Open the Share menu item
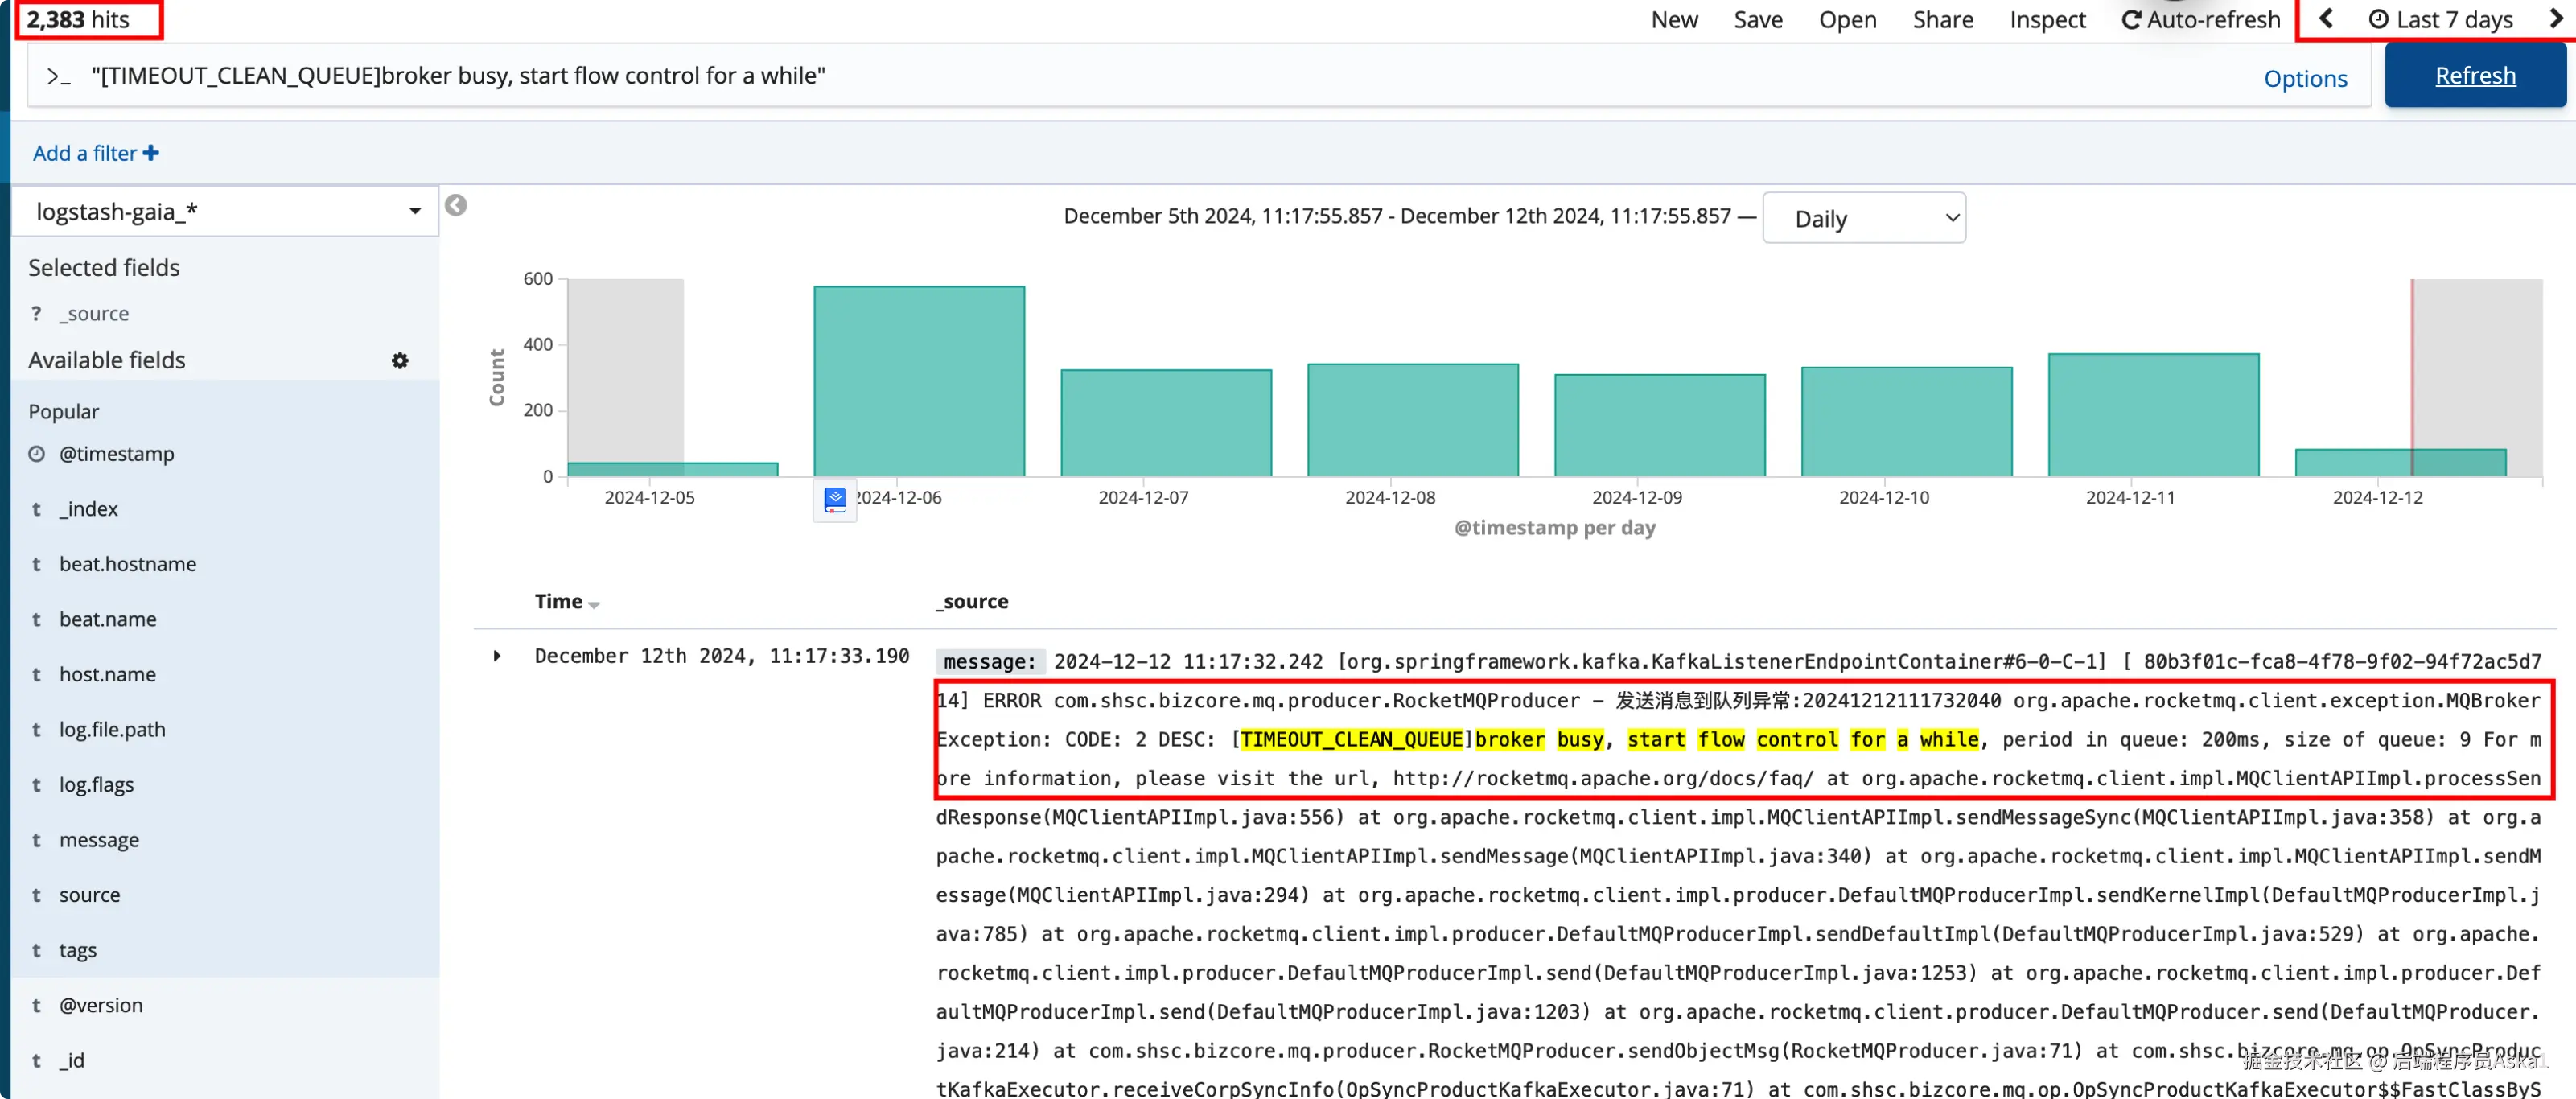 [x=1942, y=20]
